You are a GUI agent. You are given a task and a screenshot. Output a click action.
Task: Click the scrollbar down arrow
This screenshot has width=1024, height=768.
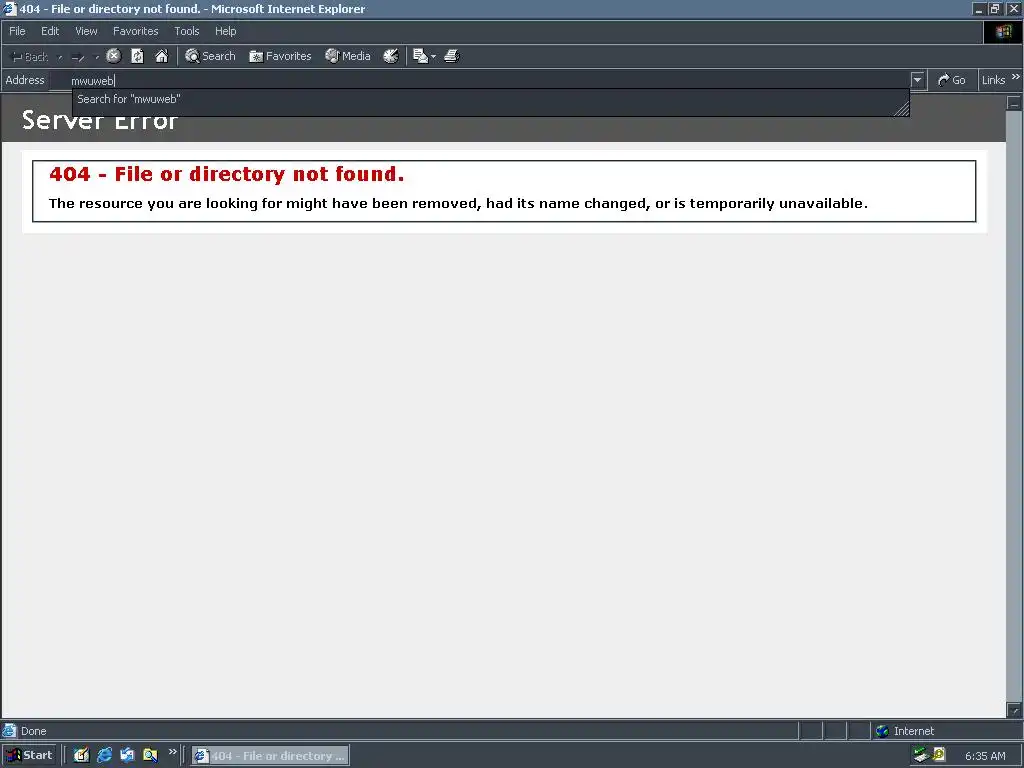coord(1014,710)
